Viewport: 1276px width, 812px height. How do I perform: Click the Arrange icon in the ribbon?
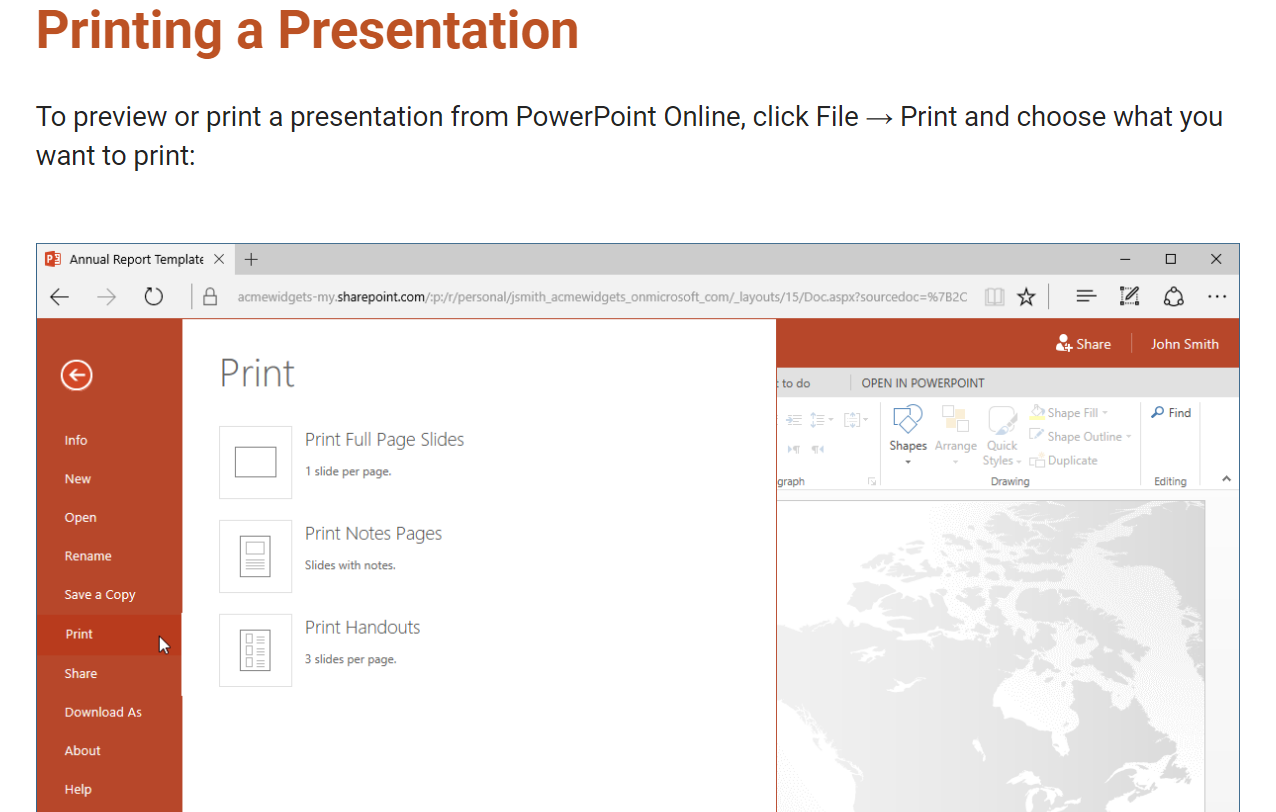[x=955, y=419]
